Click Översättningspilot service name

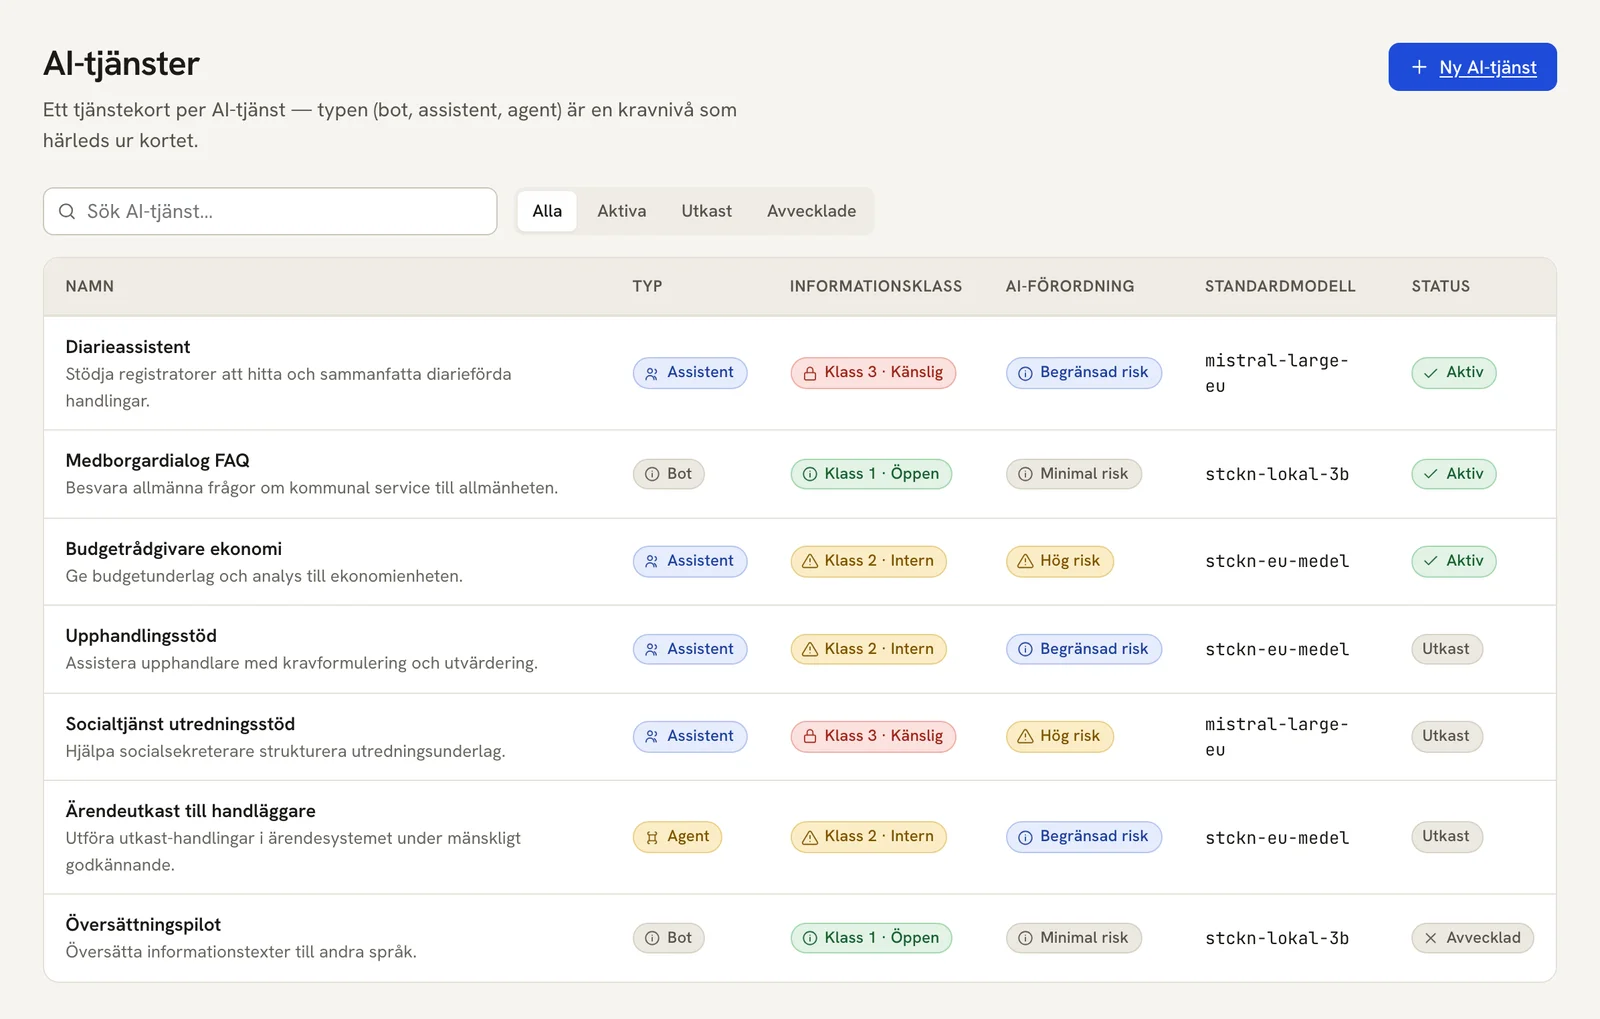(x=143, y=925)
